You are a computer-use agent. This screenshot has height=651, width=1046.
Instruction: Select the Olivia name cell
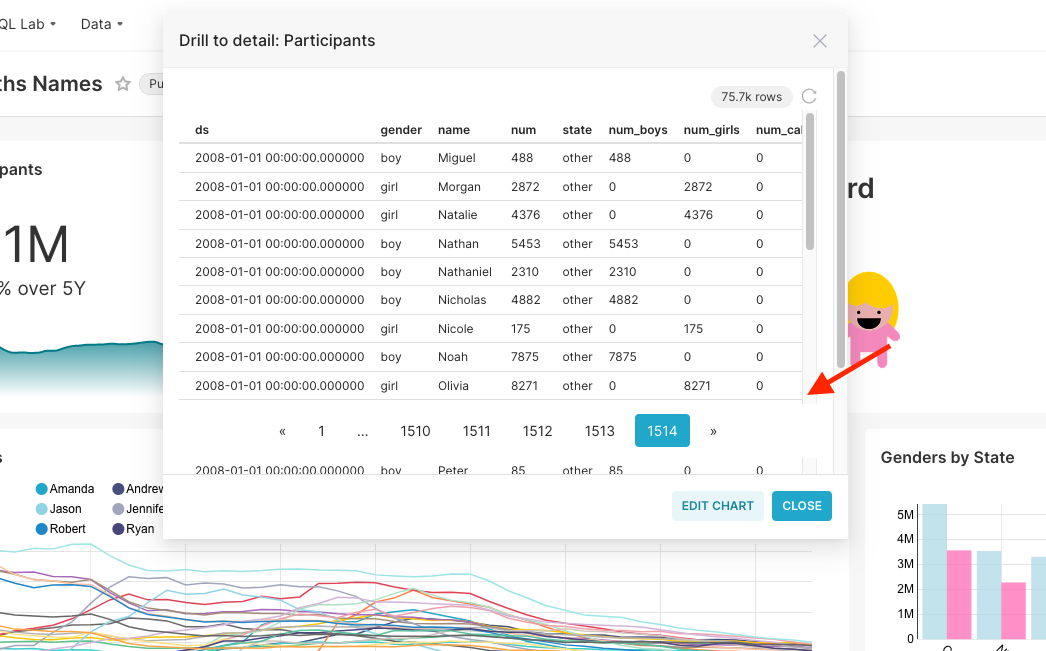(x=453, y=386)
